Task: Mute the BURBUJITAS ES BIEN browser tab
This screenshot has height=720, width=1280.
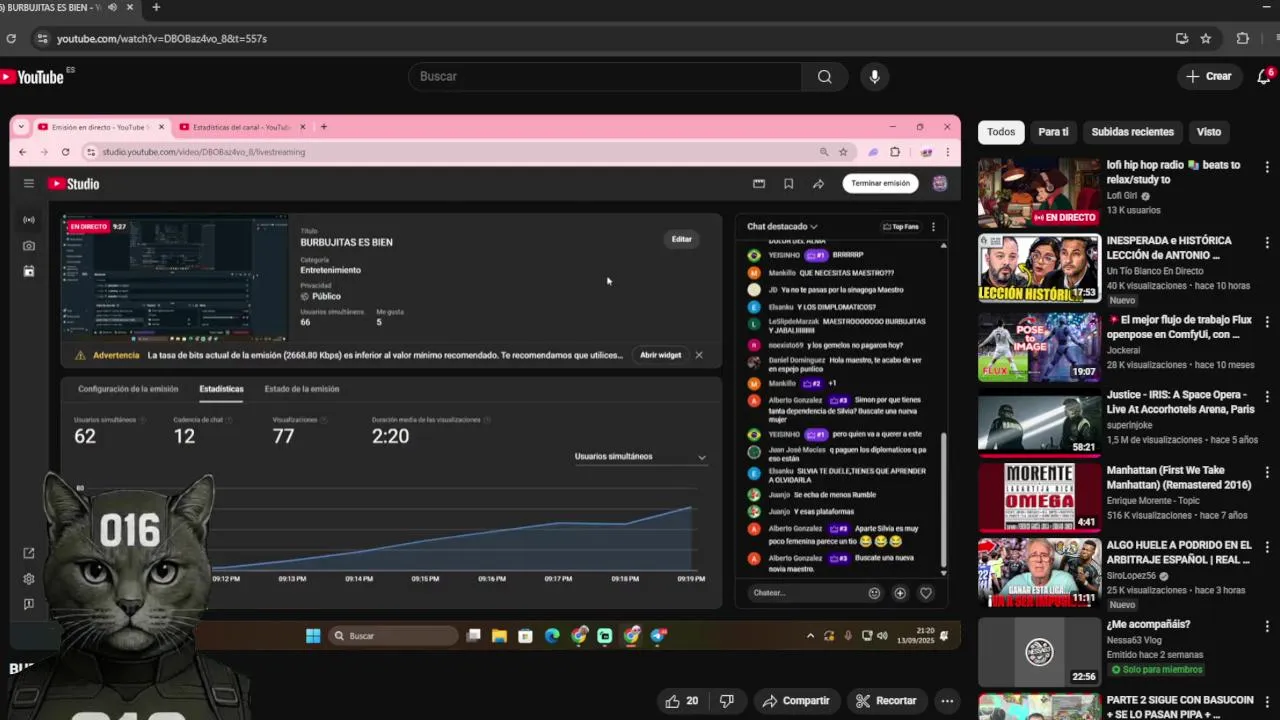Action: coord(112,7)
